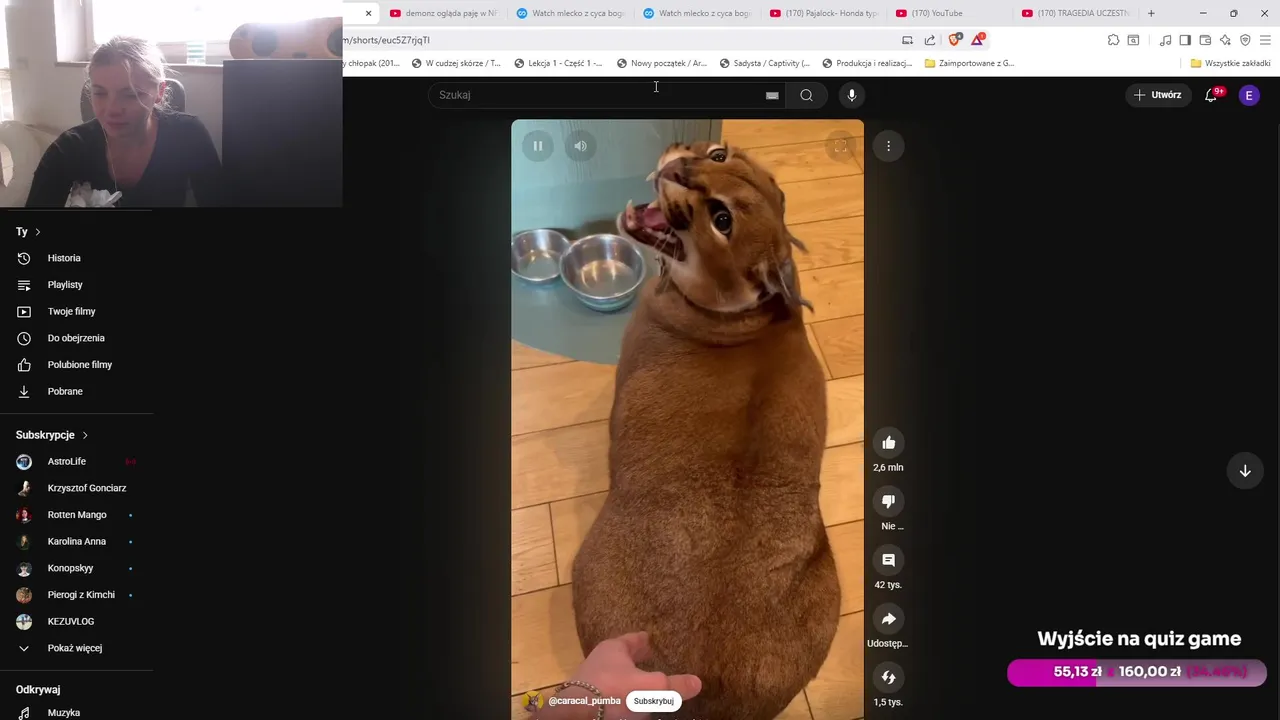Open comments with 42 tys.

click(888, 560)
